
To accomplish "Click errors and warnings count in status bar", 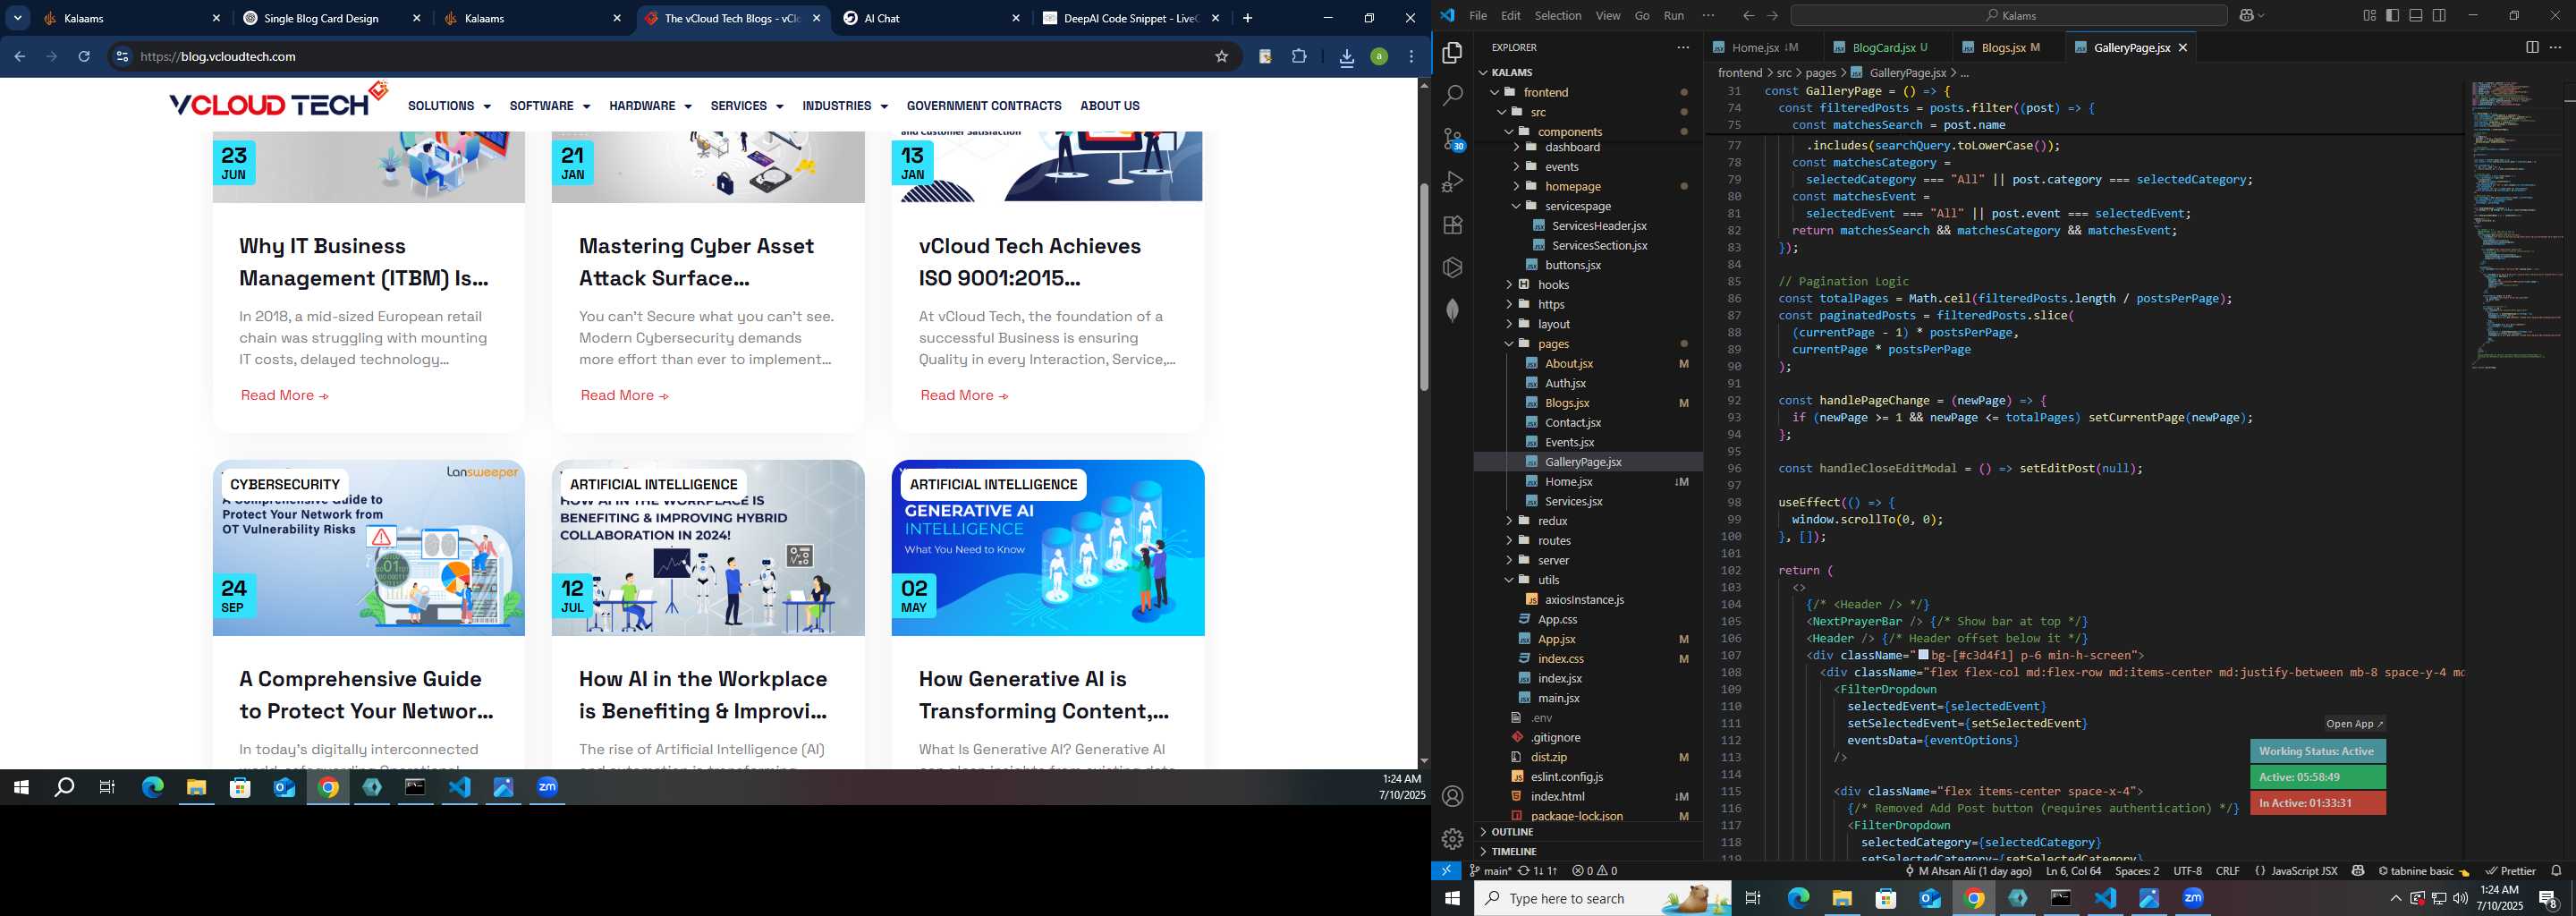I will pos(1595,871).
